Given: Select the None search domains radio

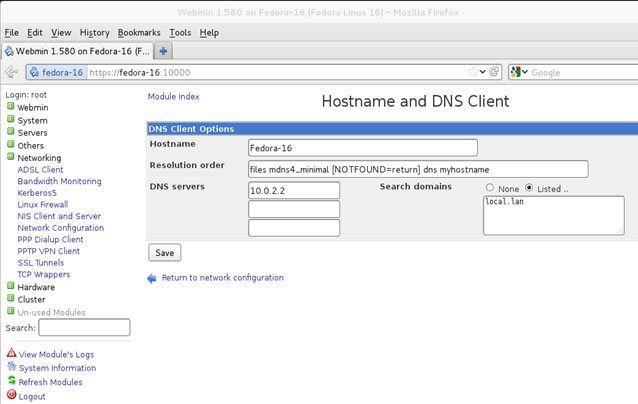Looking at the screenshot, I should [490, 188].
